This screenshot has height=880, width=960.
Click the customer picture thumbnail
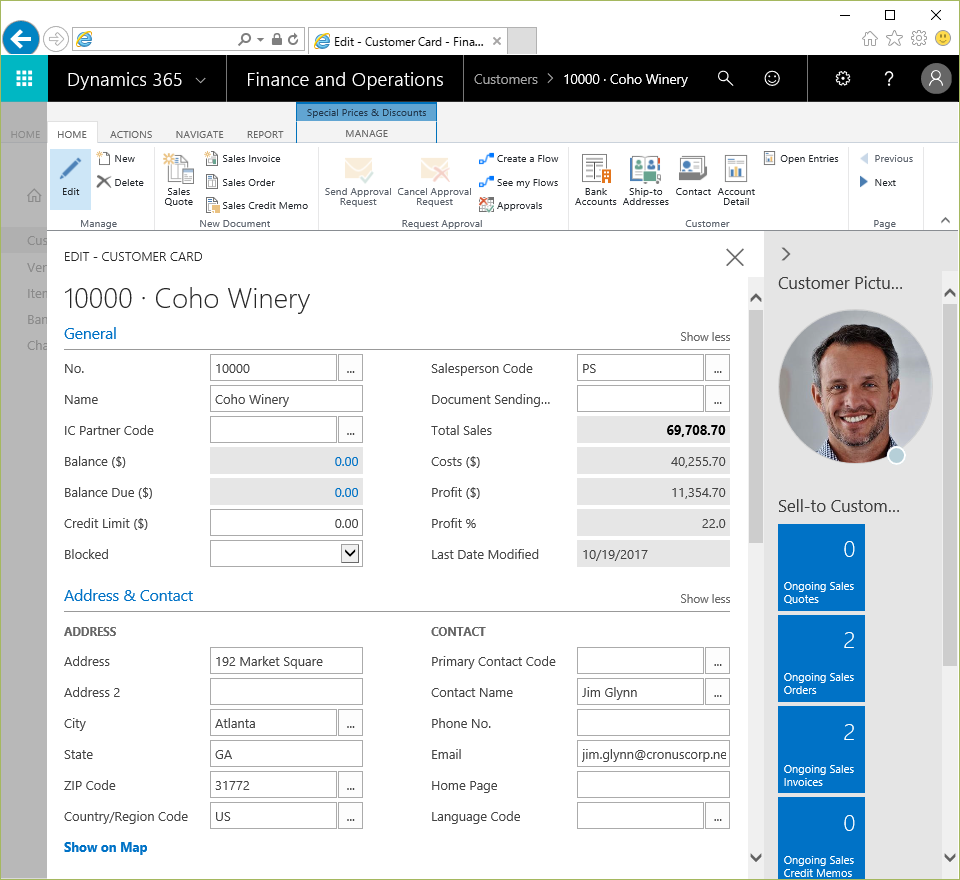(855, 386)
